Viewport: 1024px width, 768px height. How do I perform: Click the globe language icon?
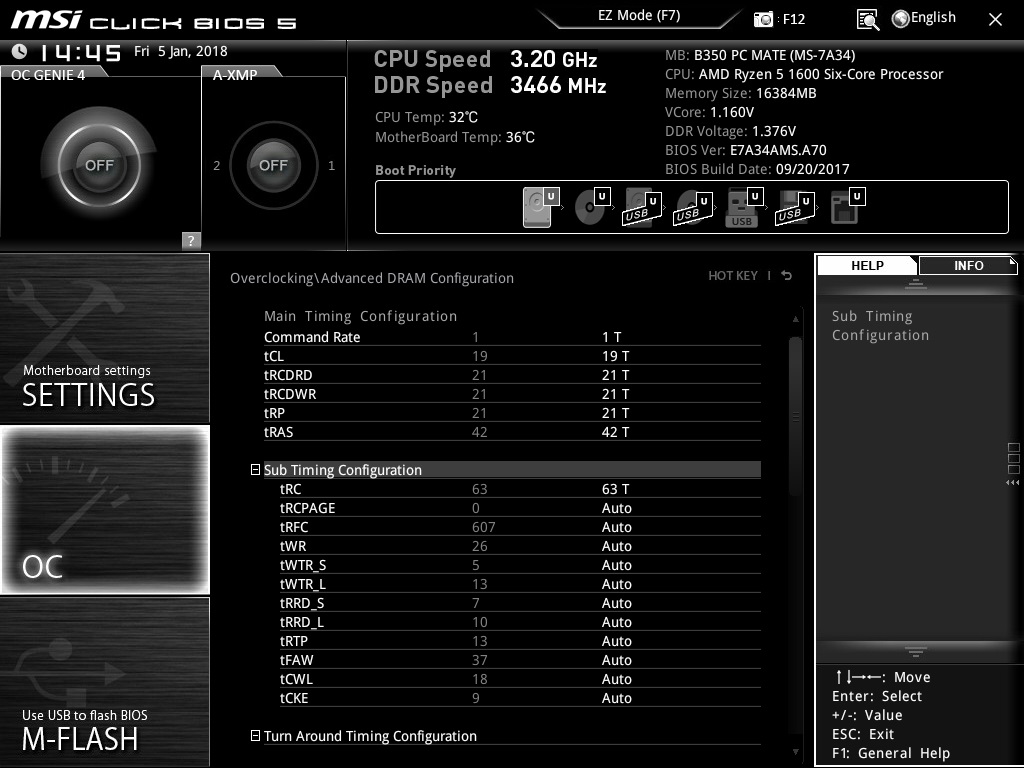[x=901, y=19]
